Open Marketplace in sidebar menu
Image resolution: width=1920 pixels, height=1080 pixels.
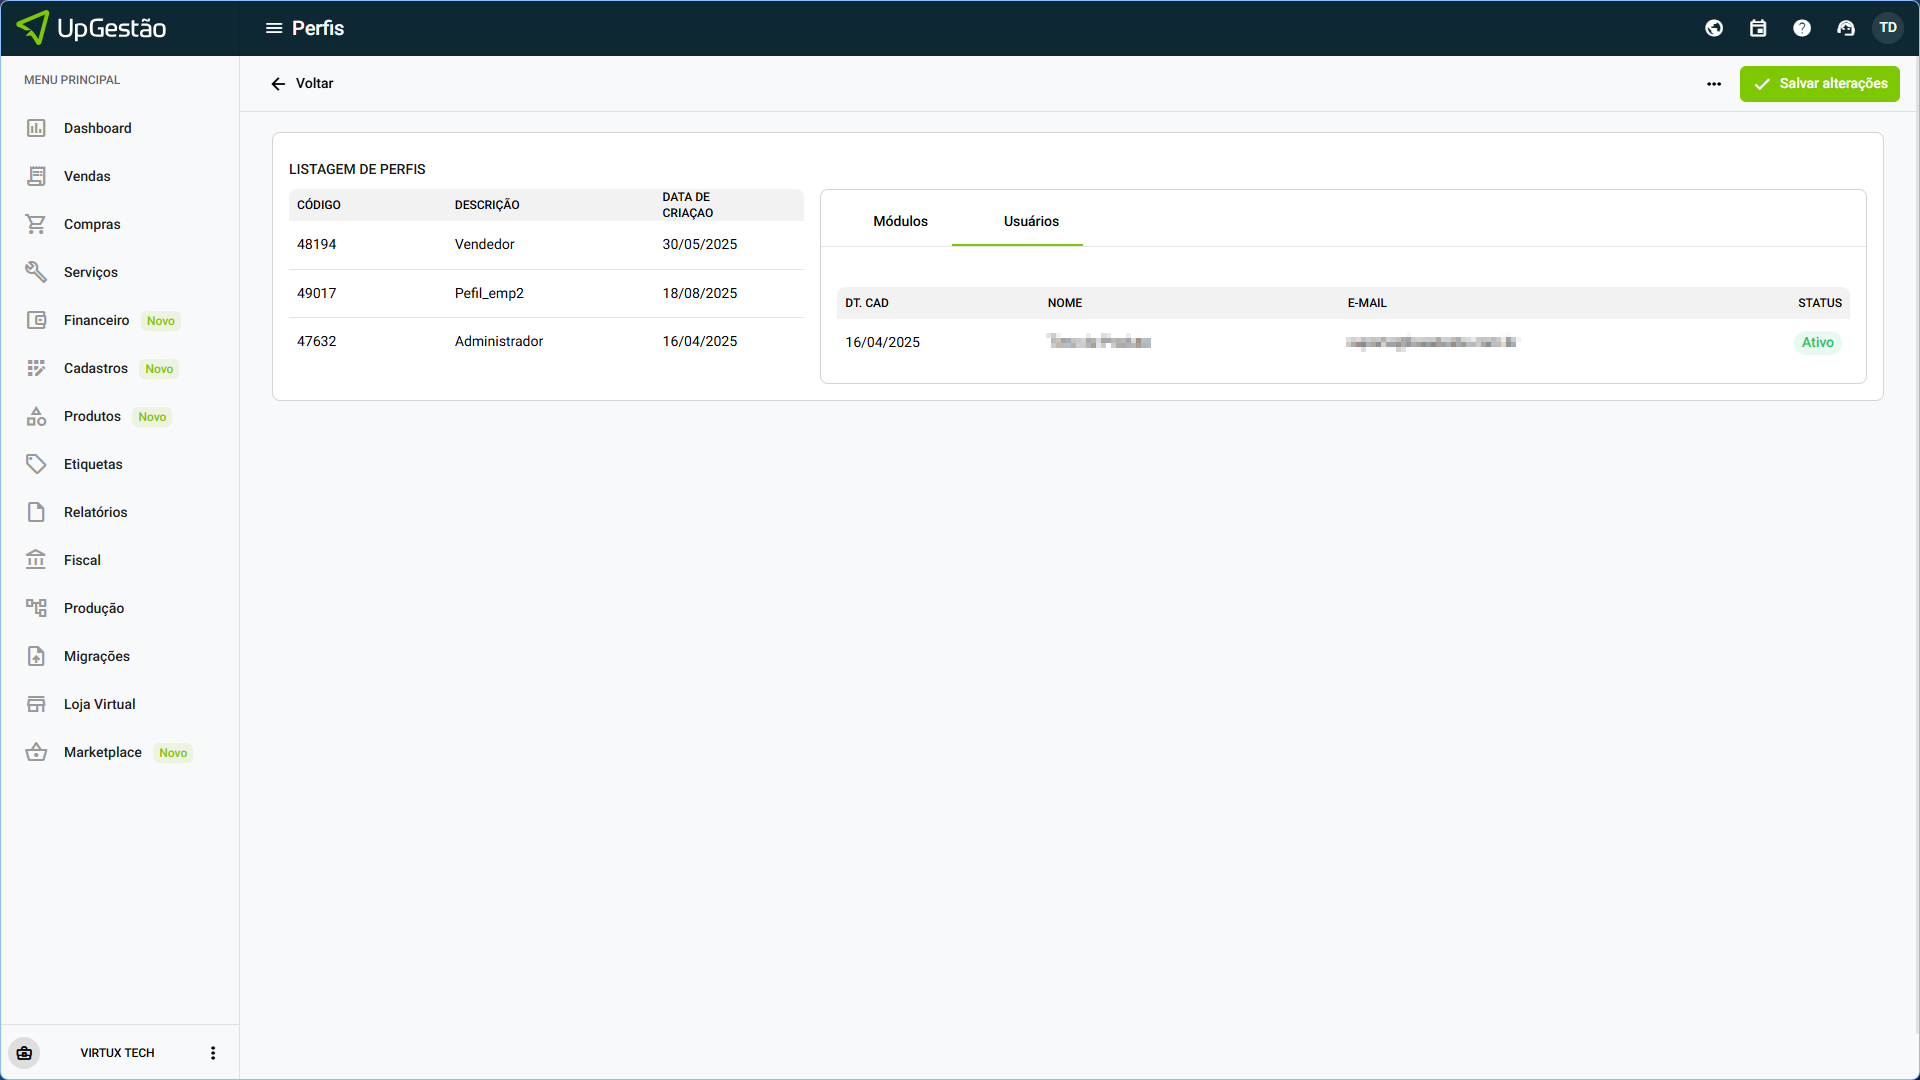[x=103, y=752]
